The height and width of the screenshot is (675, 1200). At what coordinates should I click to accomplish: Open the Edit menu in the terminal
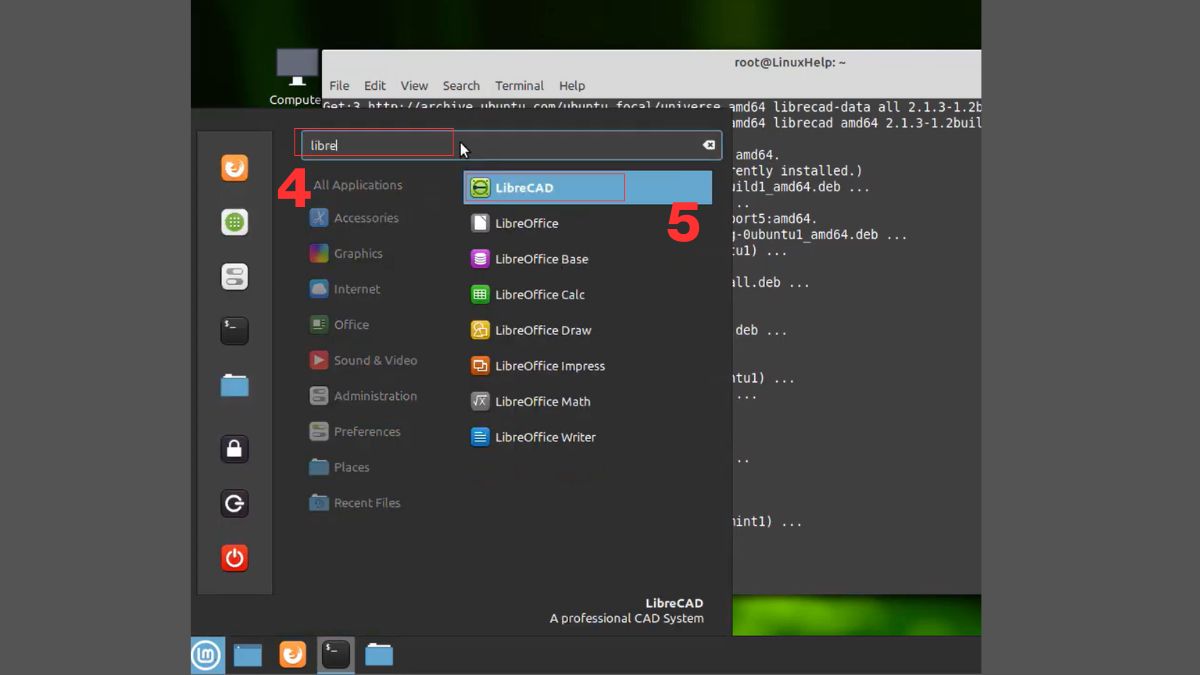[x=375, y=86]
